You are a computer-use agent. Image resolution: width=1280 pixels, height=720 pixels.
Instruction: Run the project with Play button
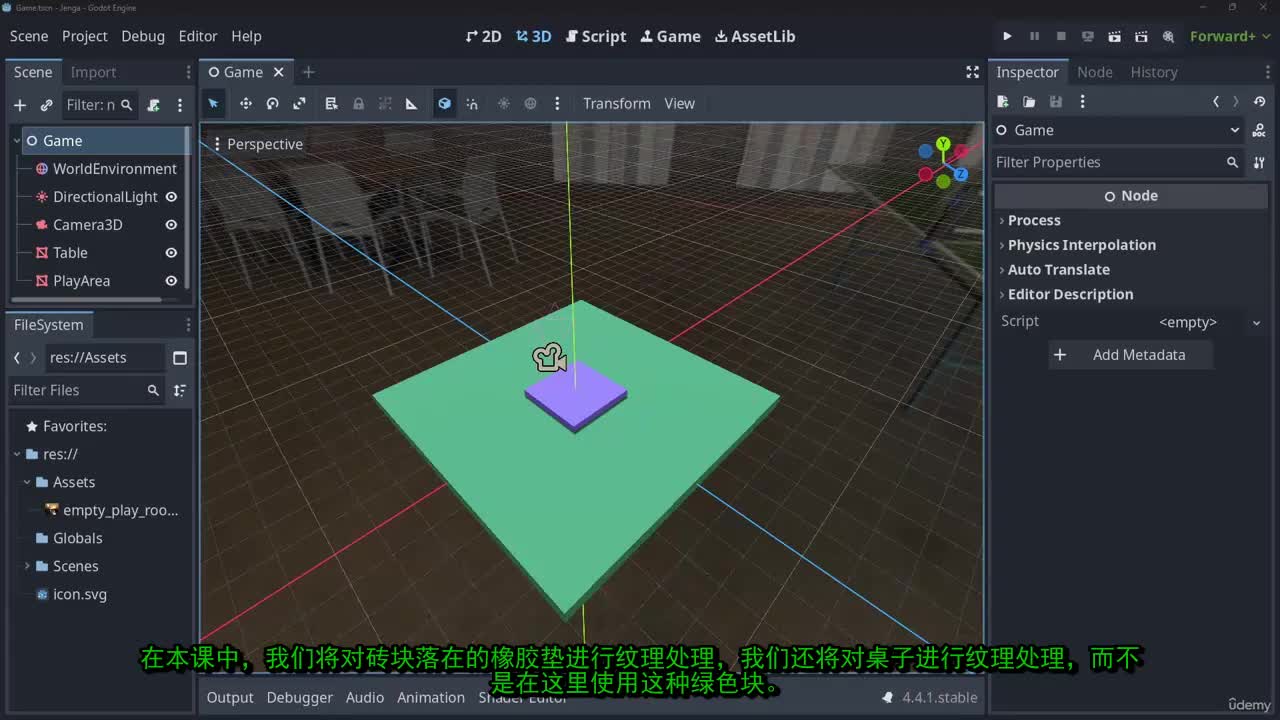pyautogui.click(x=1007, y=36)
